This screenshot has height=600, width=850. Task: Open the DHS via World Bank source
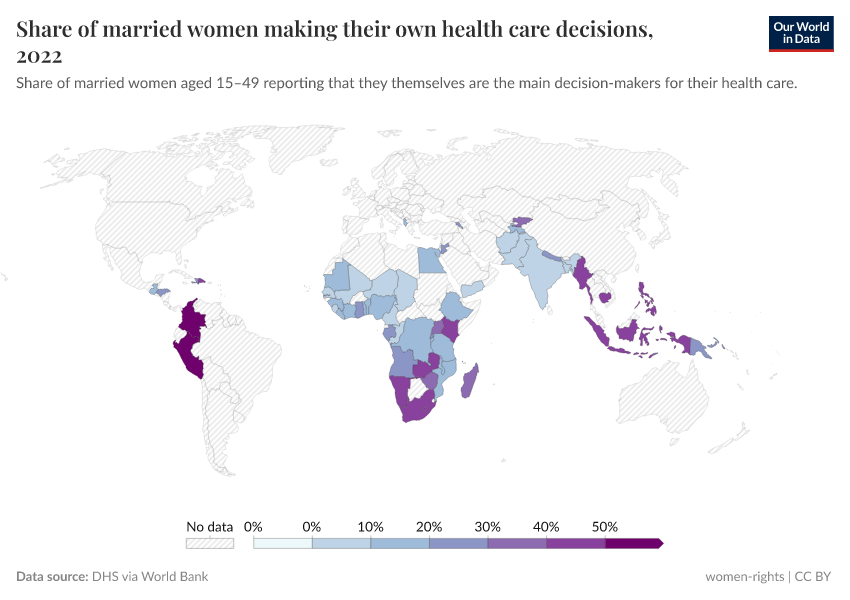[x=150, y=577]
